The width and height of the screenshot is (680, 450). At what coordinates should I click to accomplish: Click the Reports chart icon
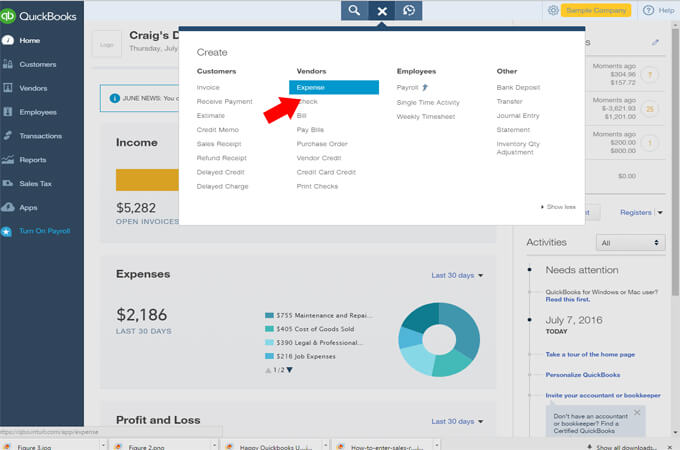8,160
